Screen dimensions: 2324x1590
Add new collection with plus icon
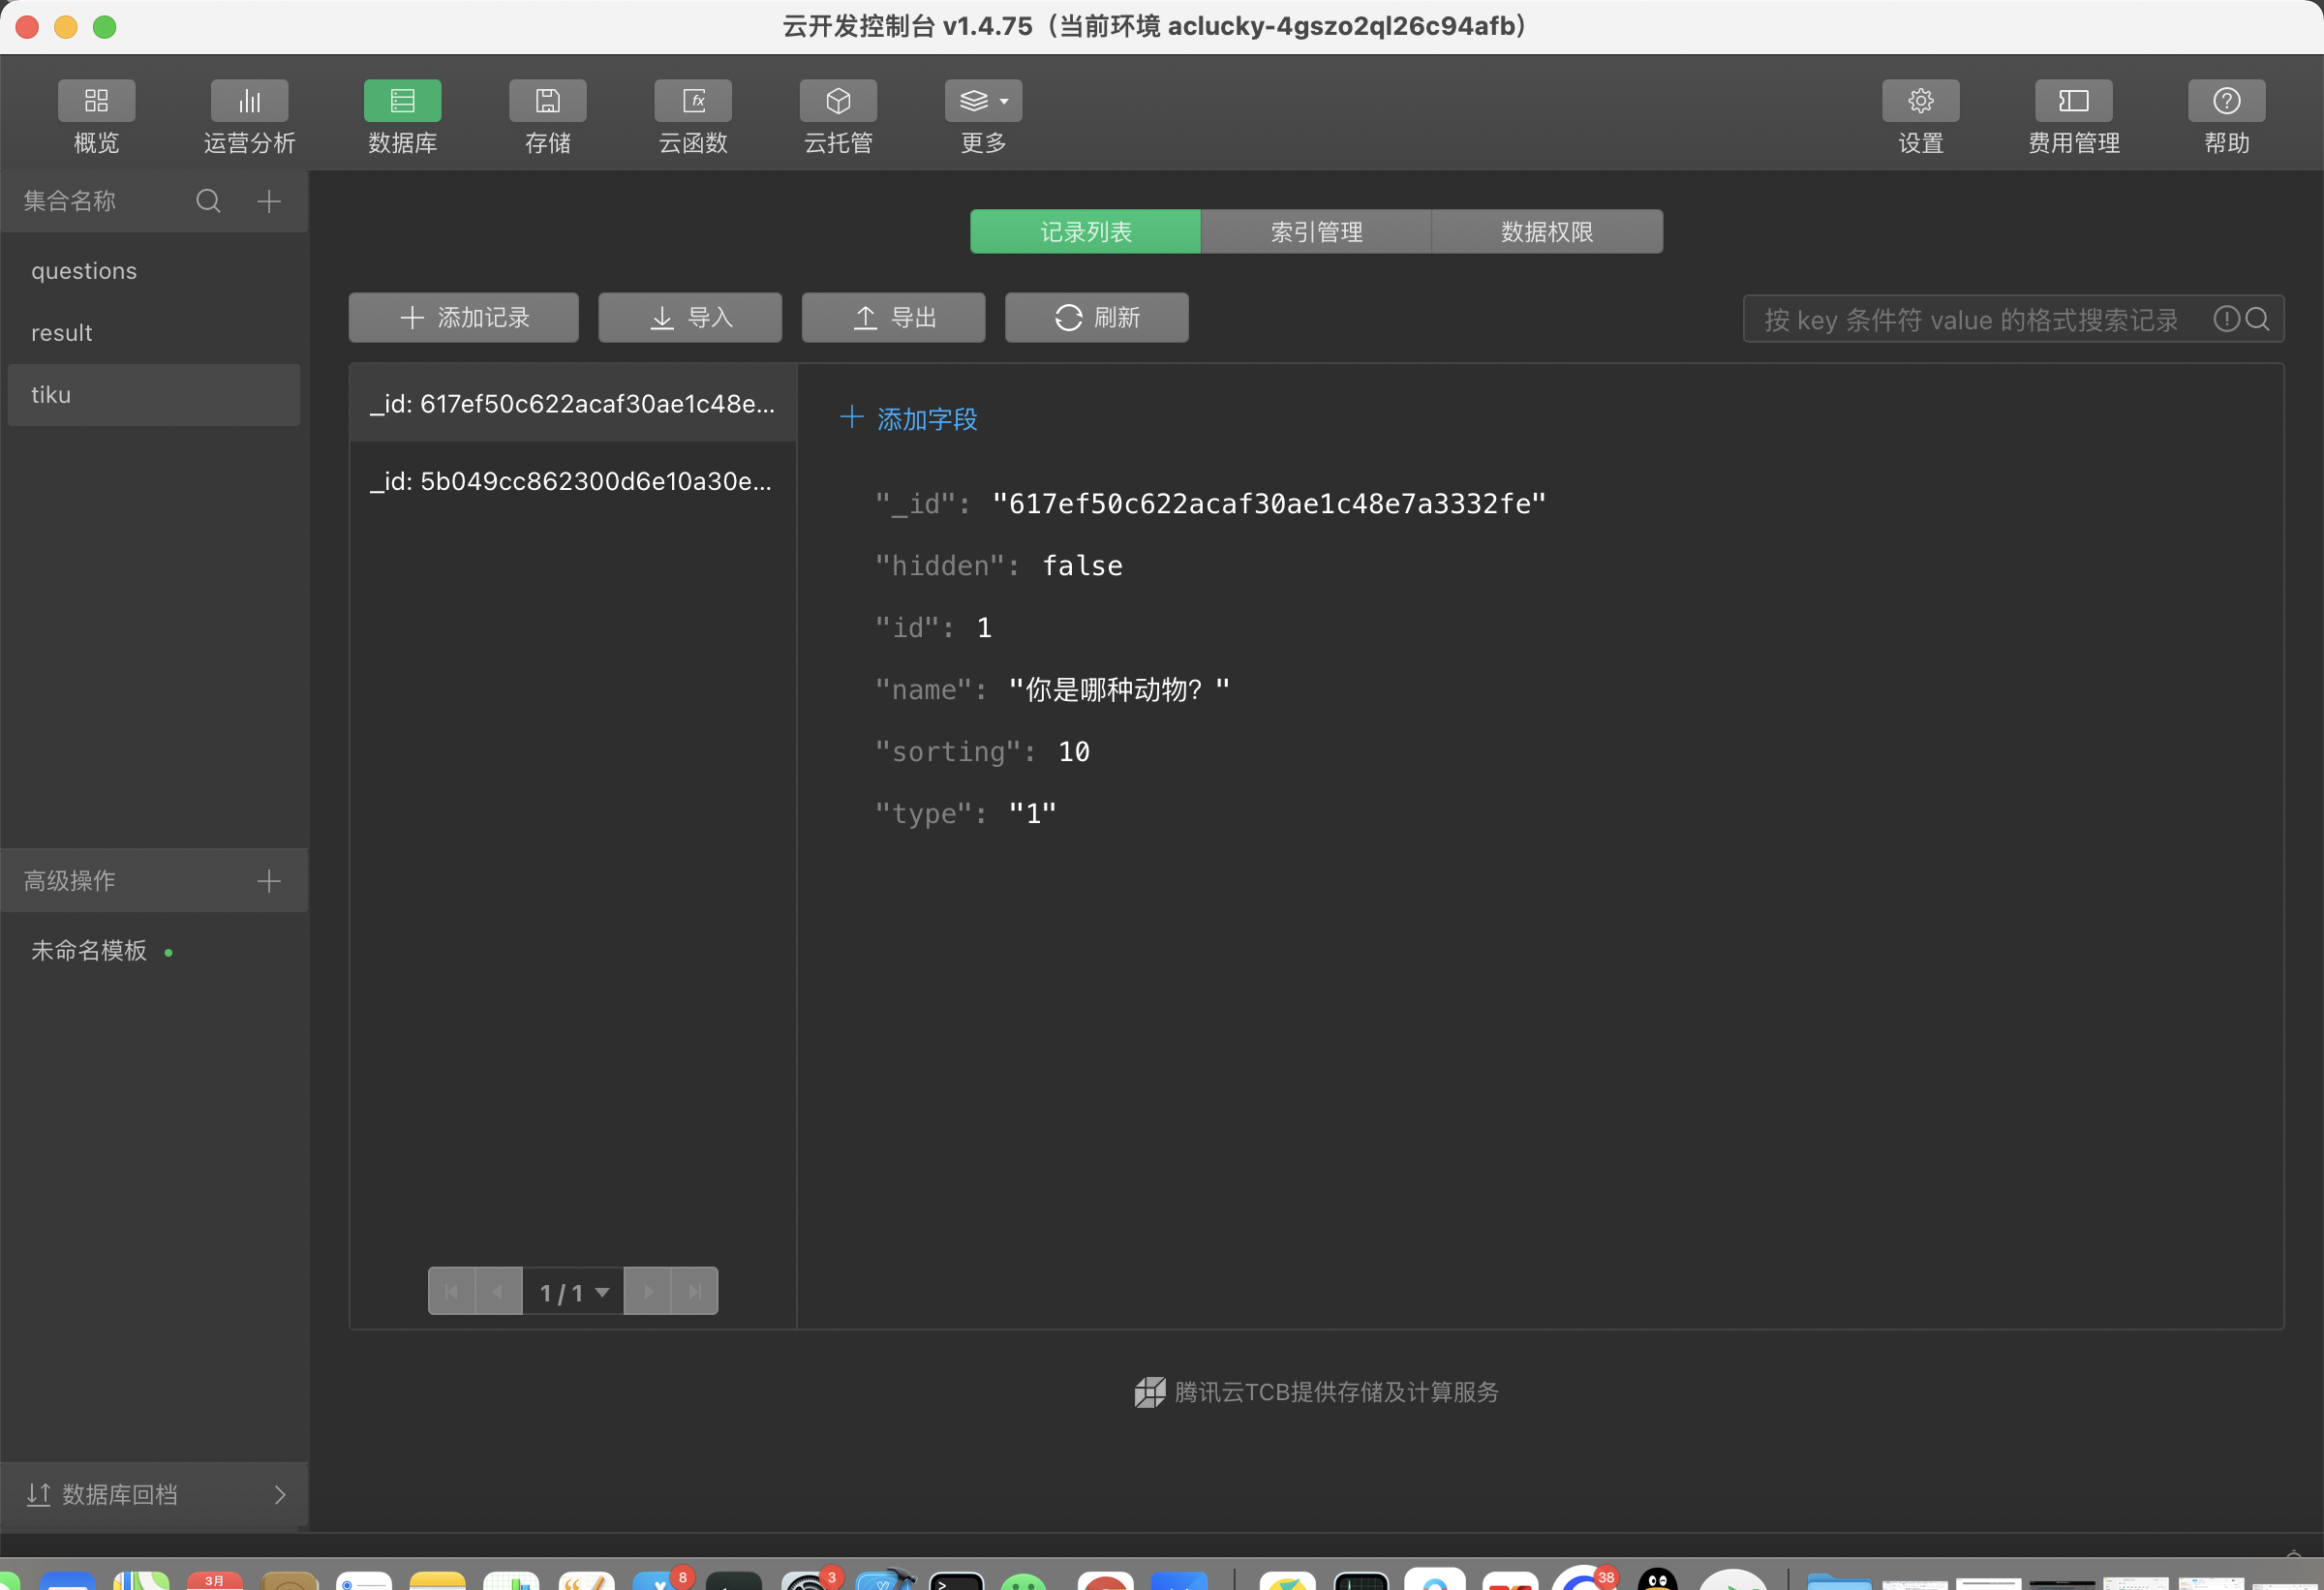coord(269,201)
